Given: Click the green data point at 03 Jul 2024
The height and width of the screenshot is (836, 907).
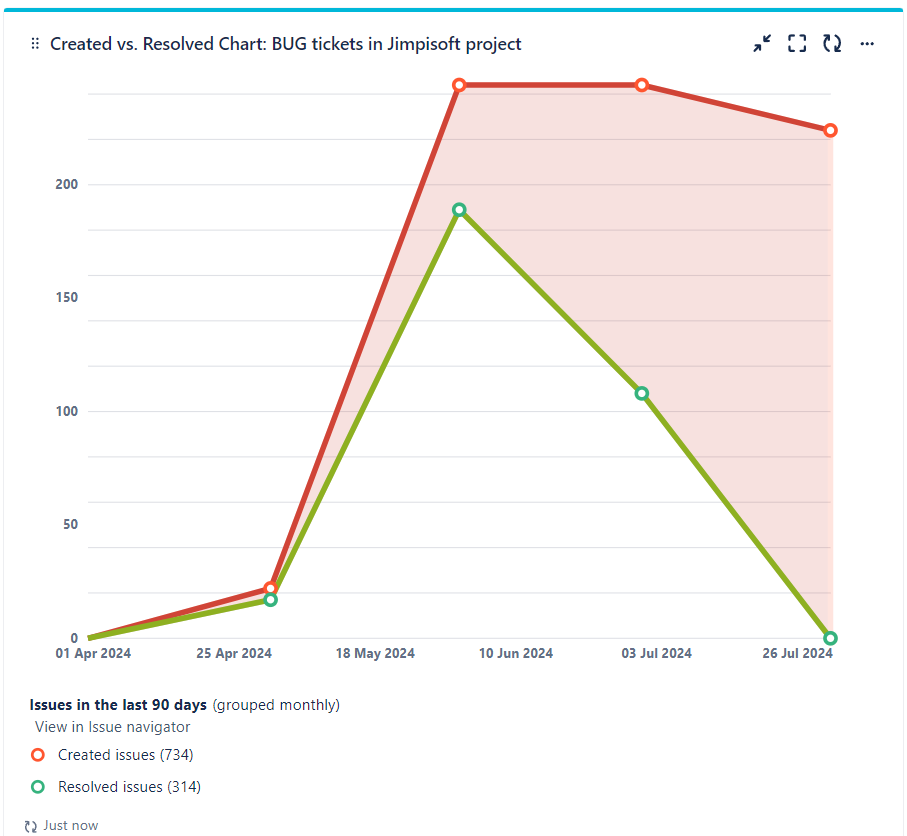Looking at the screenshot, I should [x=641, y=394].
